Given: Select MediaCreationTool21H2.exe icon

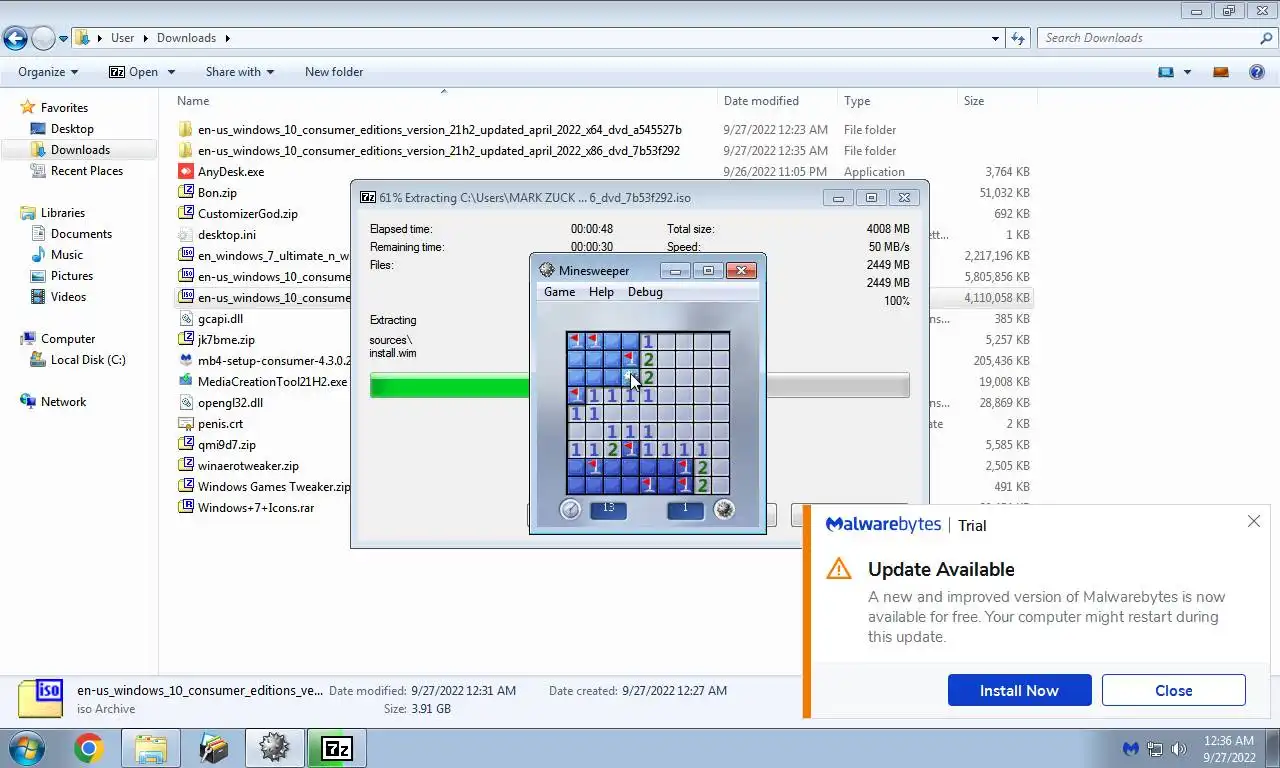Looking at the screenshot, I should tap(185, 382).
